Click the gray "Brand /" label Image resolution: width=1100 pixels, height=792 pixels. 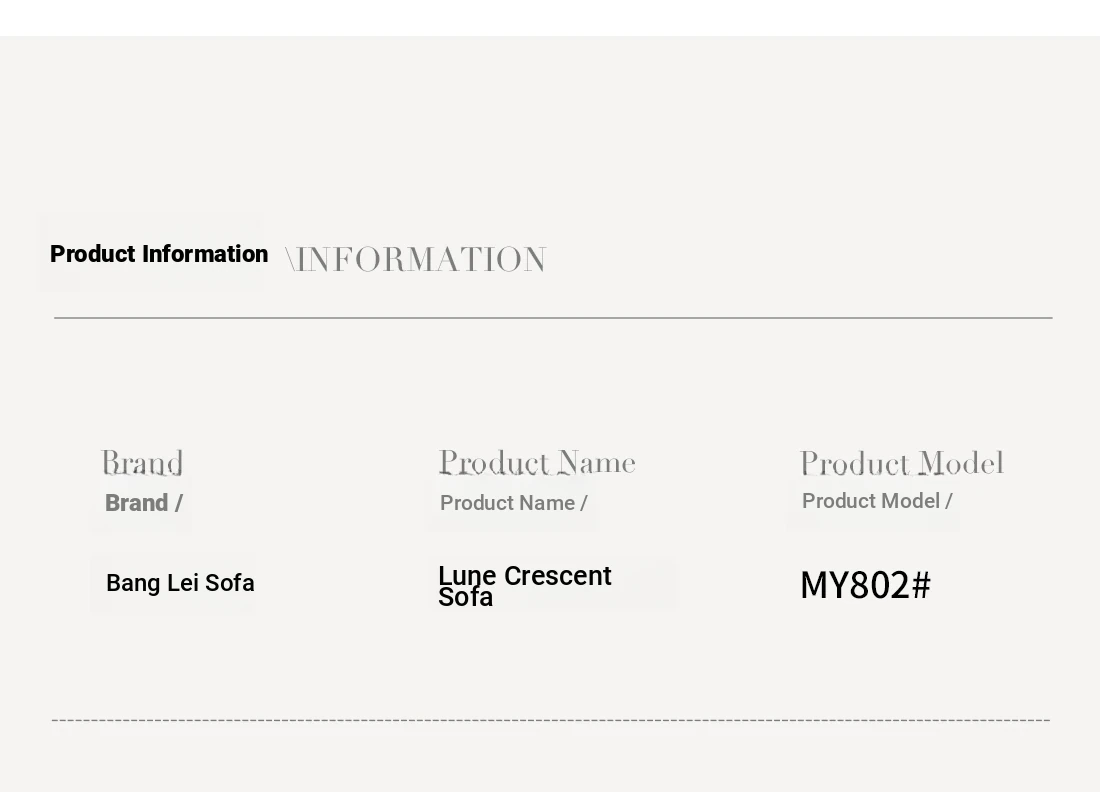tap(144, 503)
